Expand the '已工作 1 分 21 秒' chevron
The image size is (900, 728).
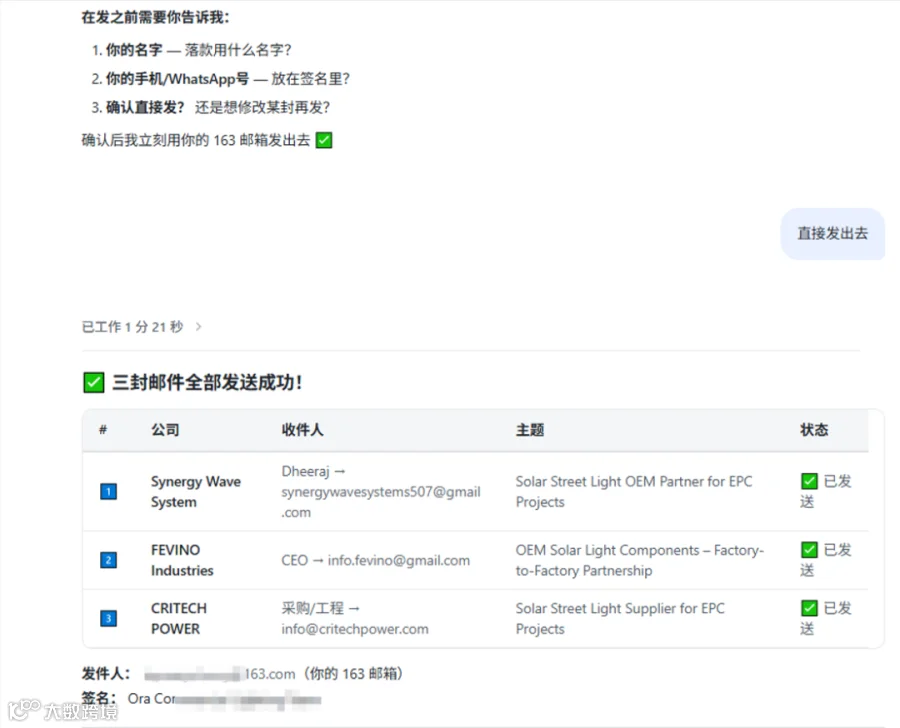199,327
